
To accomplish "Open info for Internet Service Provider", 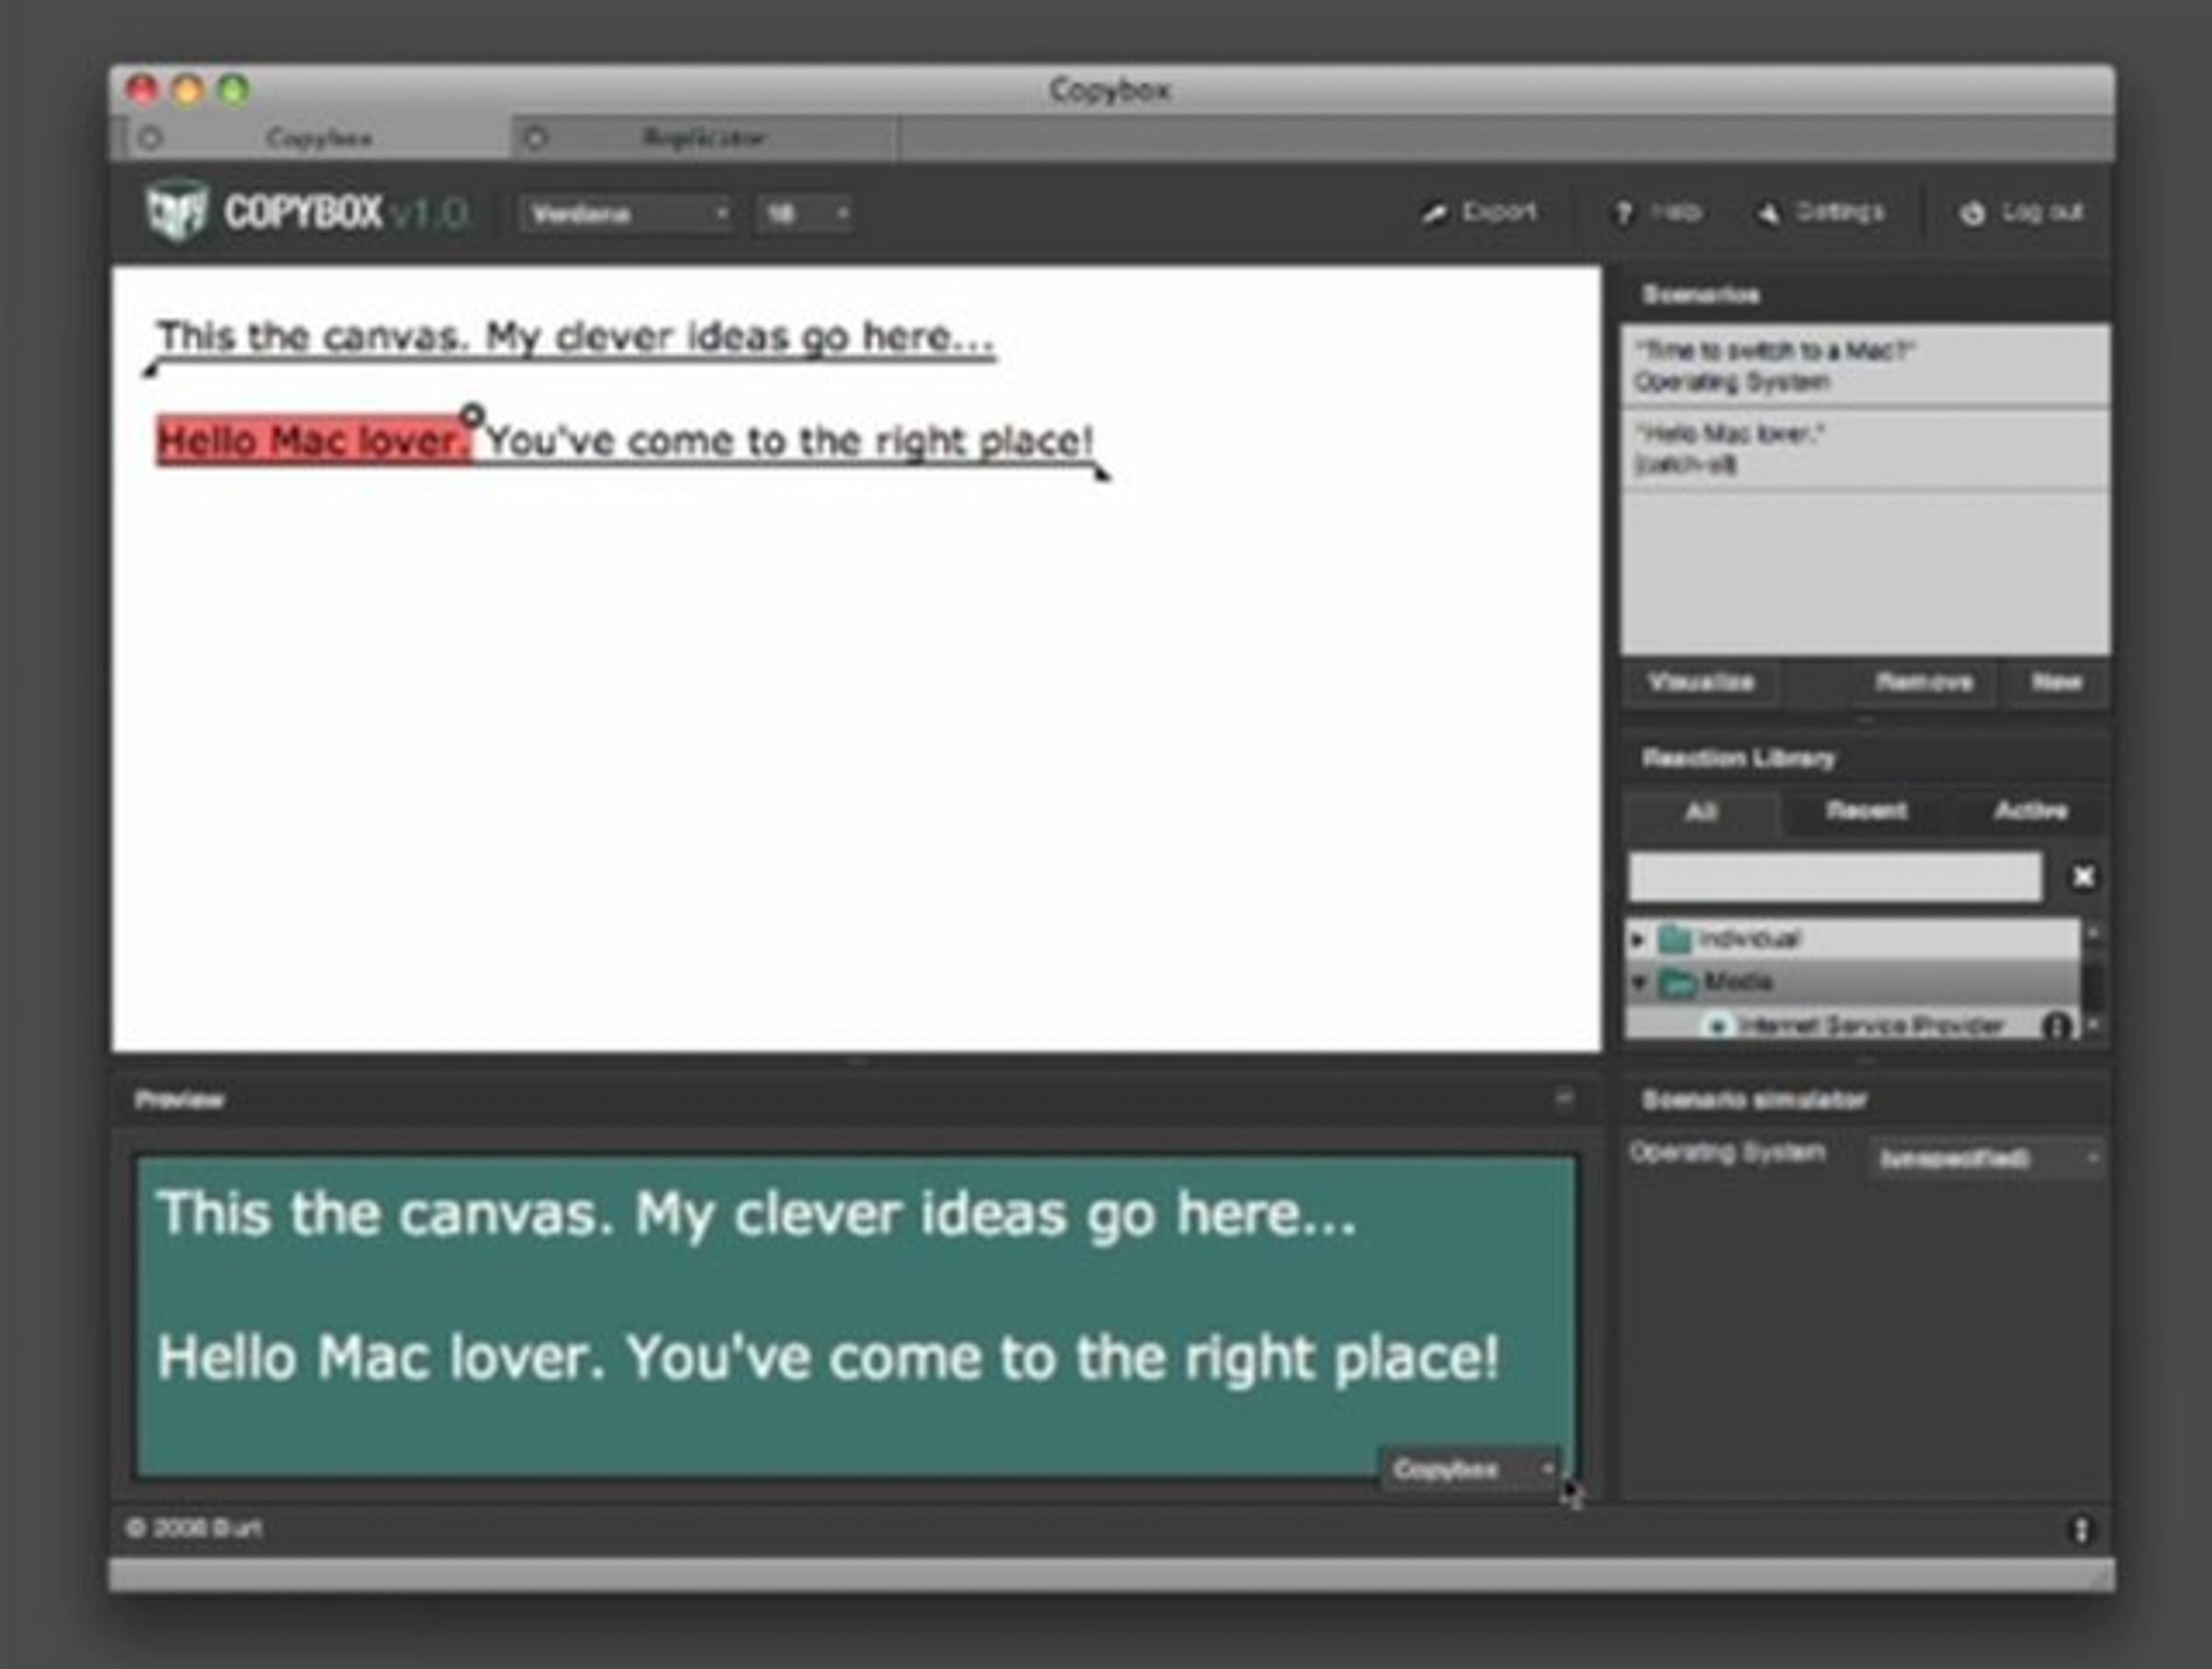I will 2056,1026.
